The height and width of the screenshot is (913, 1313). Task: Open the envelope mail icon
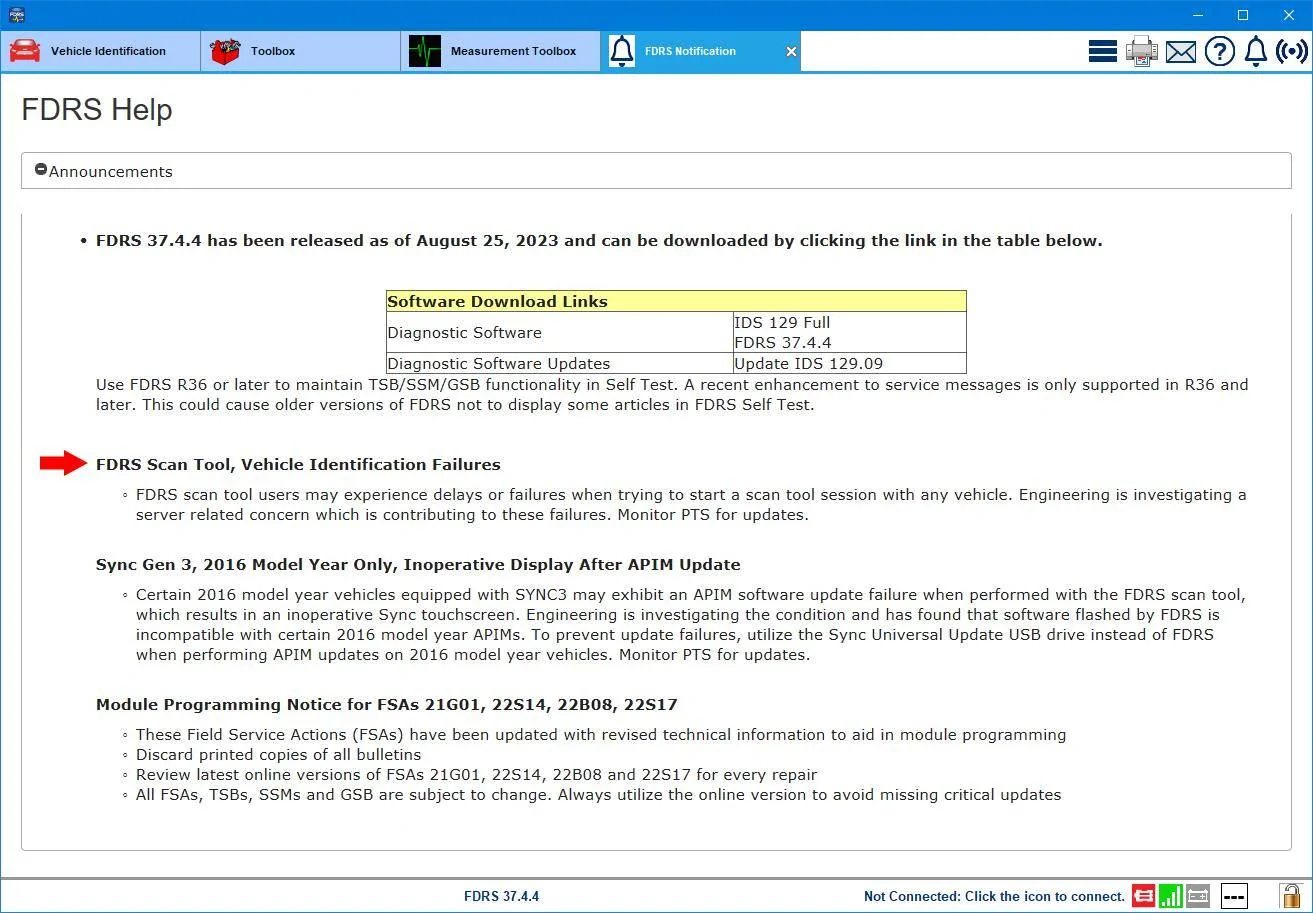1181,51
